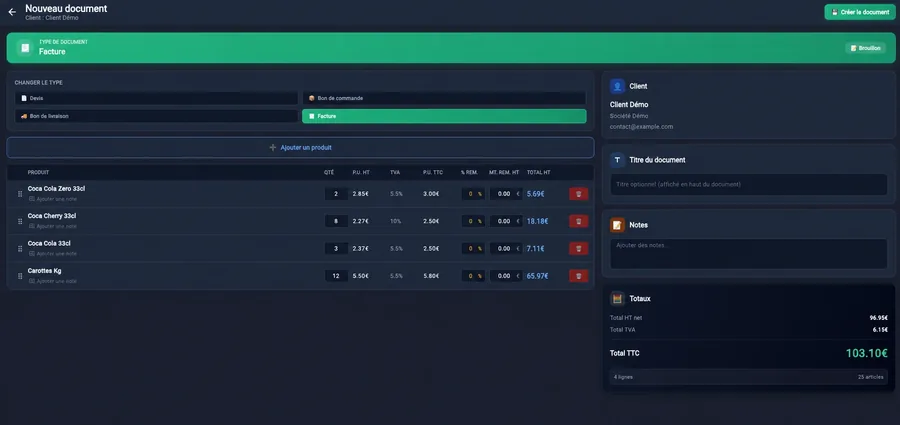This screenshot has width=900, height=425.
Task: Click the PRODUIT column header
Action: tap(38, 172)
